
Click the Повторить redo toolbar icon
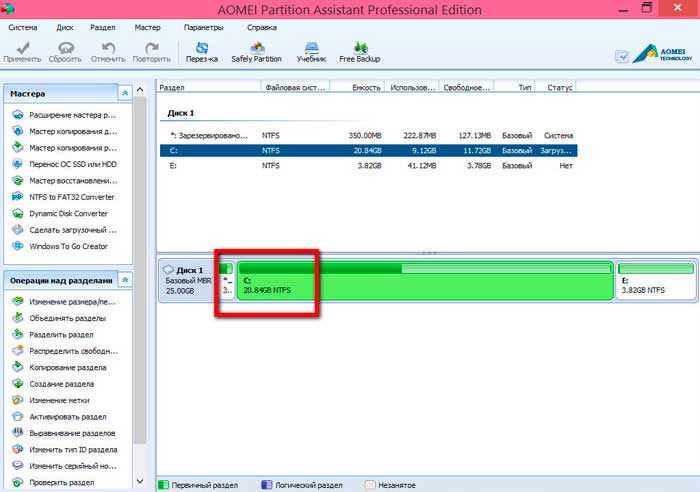pos(152,52)
